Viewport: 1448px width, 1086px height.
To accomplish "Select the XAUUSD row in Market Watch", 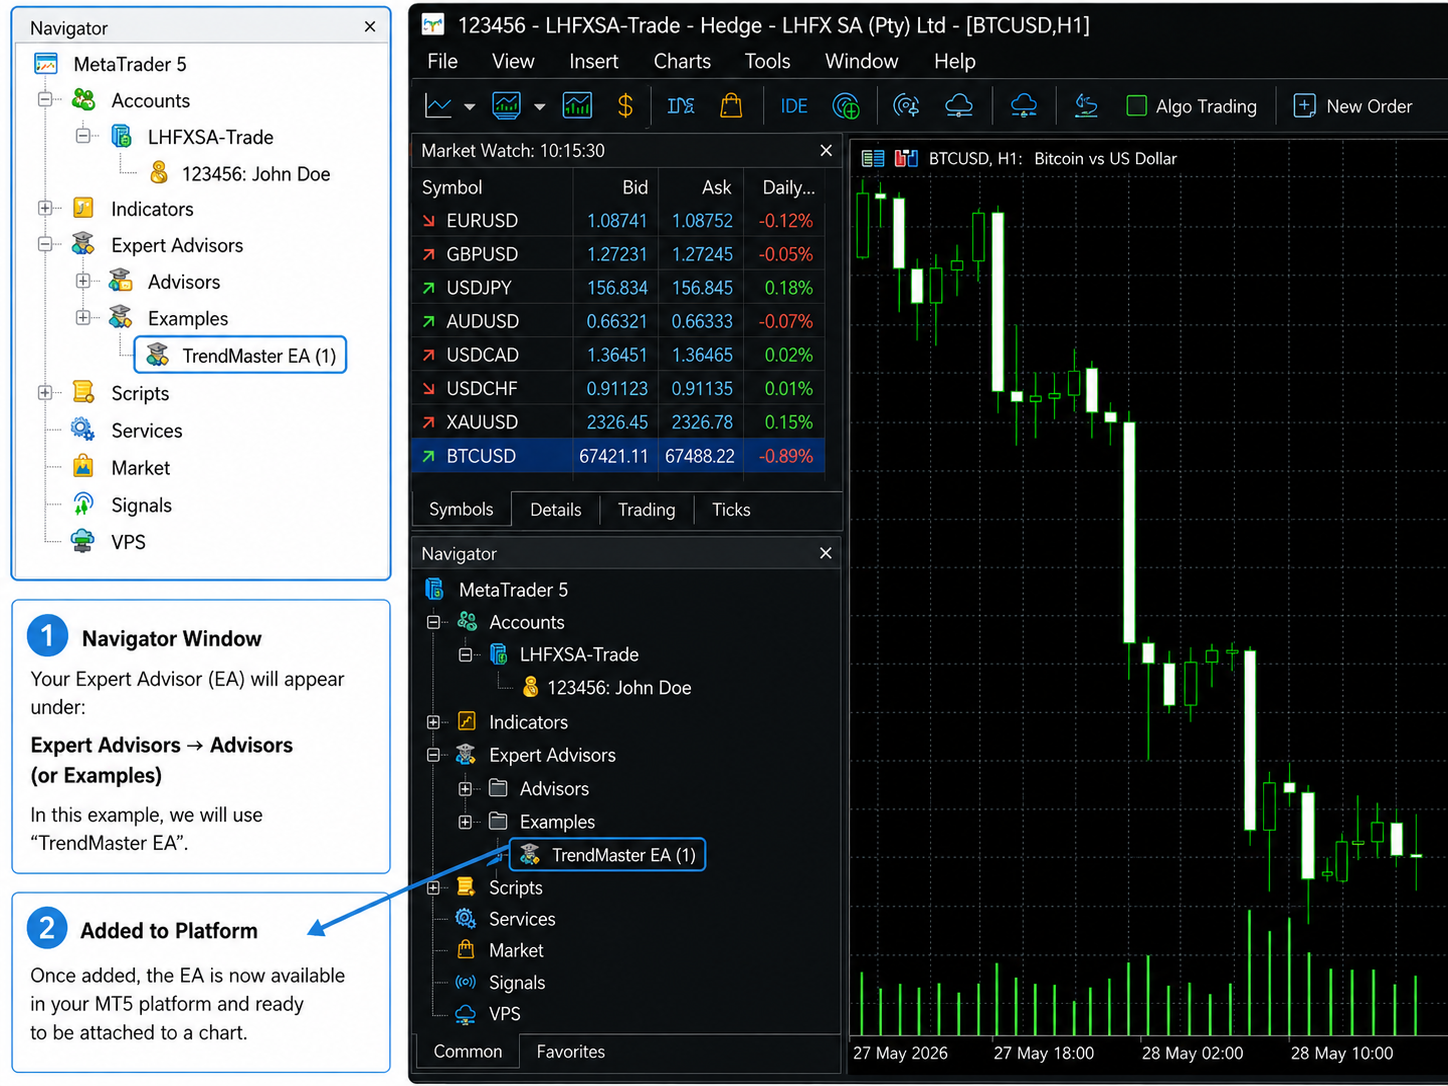I will pos(618,422).
